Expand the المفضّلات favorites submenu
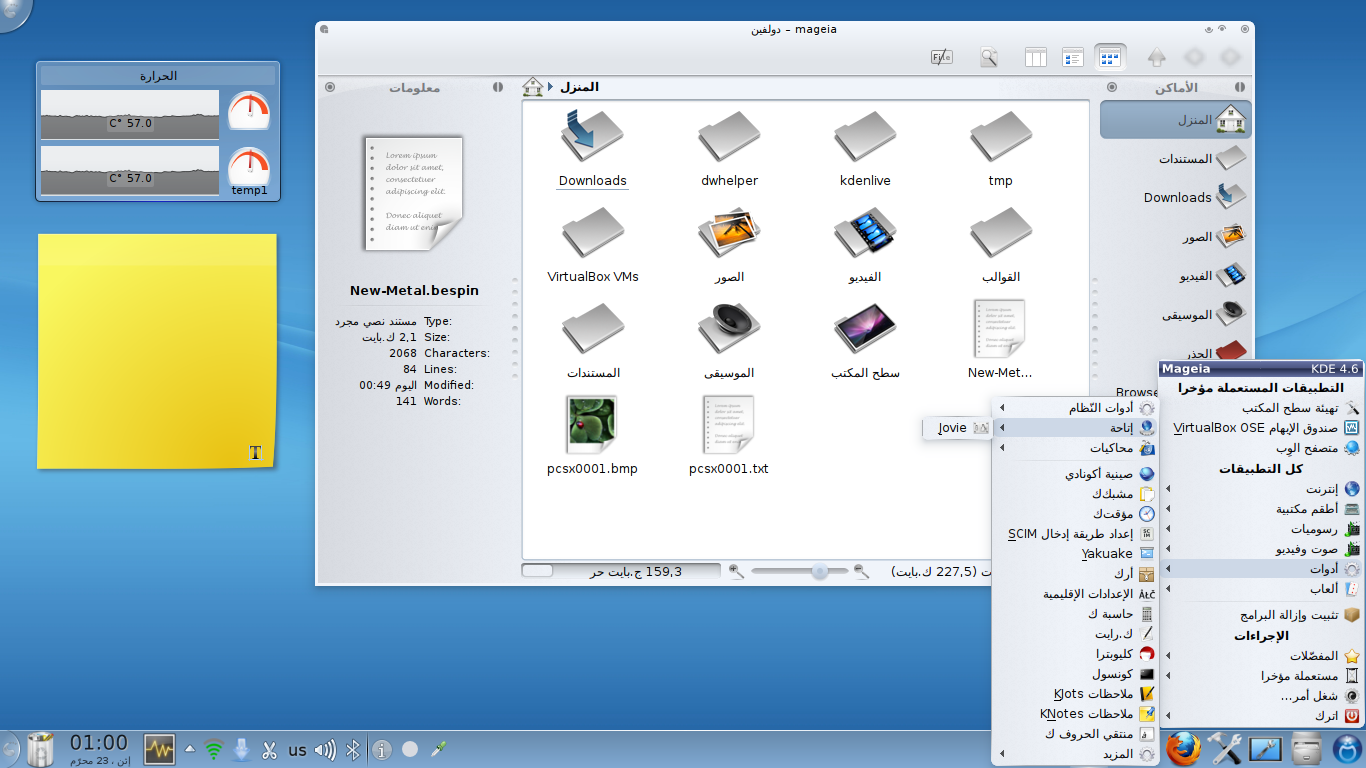Screen dimensions: 1366x768 (1262, 656)
